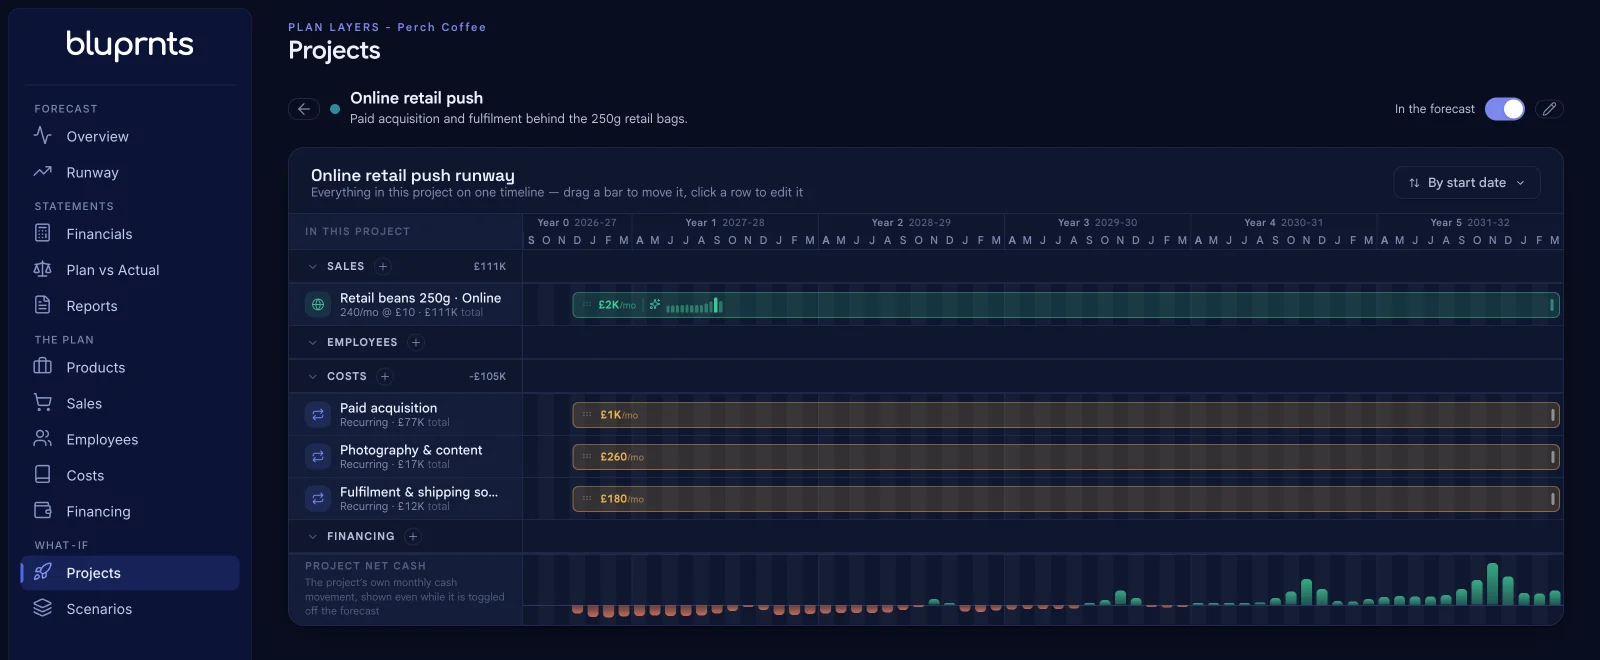Screen dimensions: 1600x660
Task: Click the -£105K costs total
Action: tap(487, 376)
